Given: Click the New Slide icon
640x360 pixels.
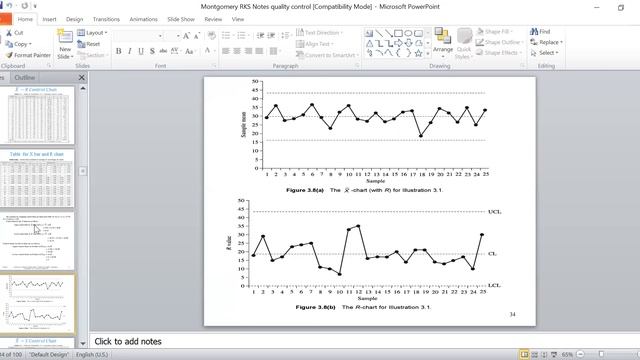Looking at the screenshot, I should click(65, 37).
